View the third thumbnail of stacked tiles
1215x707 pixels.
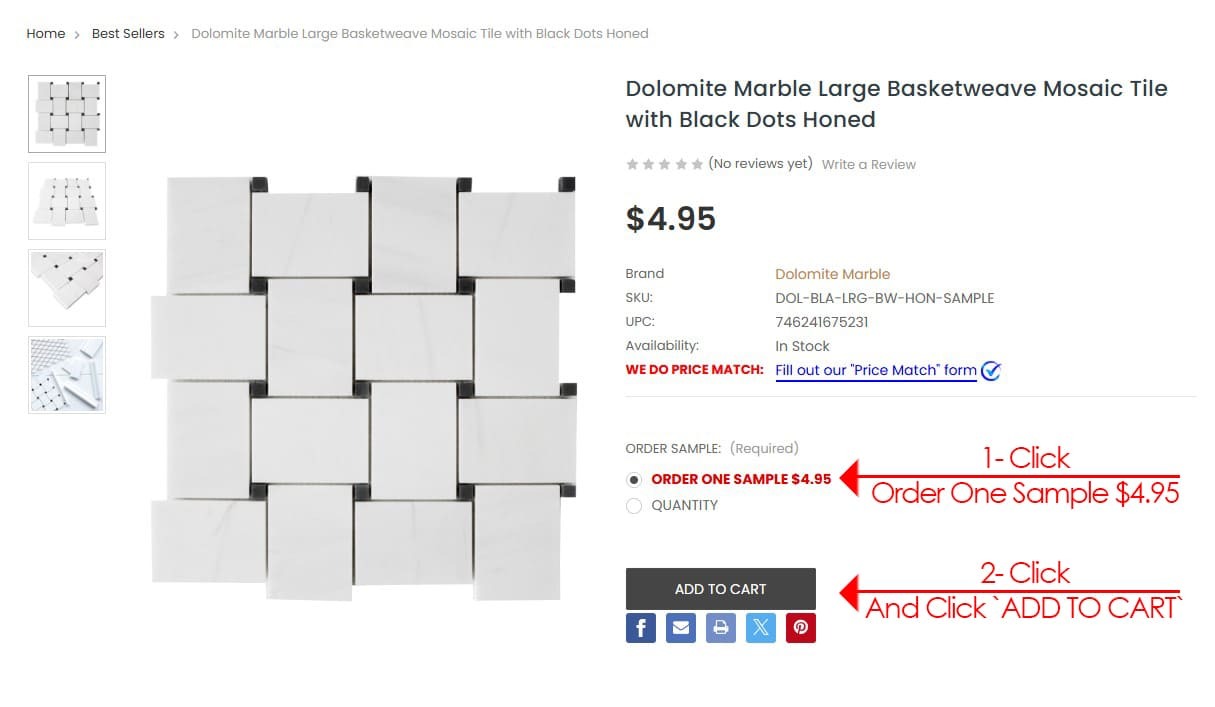pyautogui.click(x=66, y=288)
